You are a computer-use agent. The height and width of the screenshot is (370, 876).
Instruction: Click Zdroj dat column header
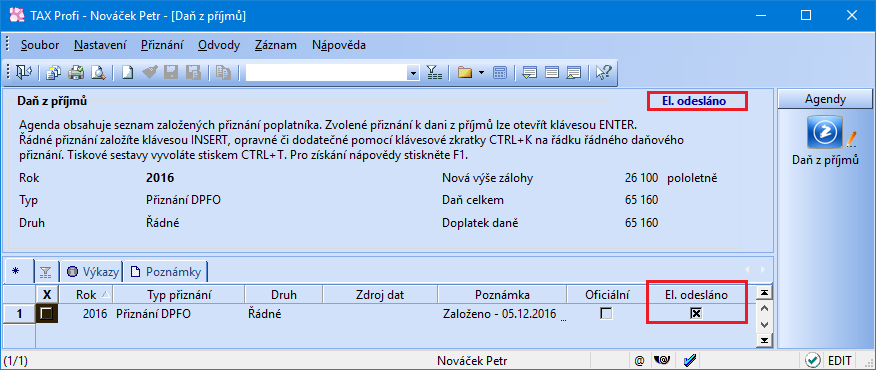pyautogui.click(x=379, y=295)
